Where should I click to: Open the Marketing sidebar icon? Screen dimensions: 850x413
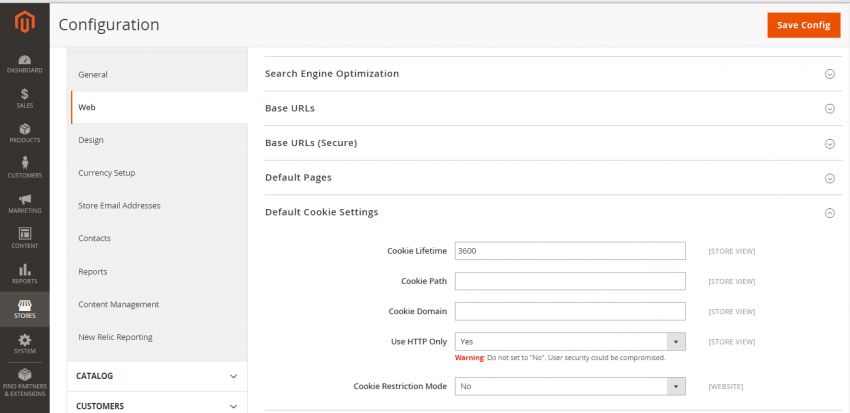24,204
